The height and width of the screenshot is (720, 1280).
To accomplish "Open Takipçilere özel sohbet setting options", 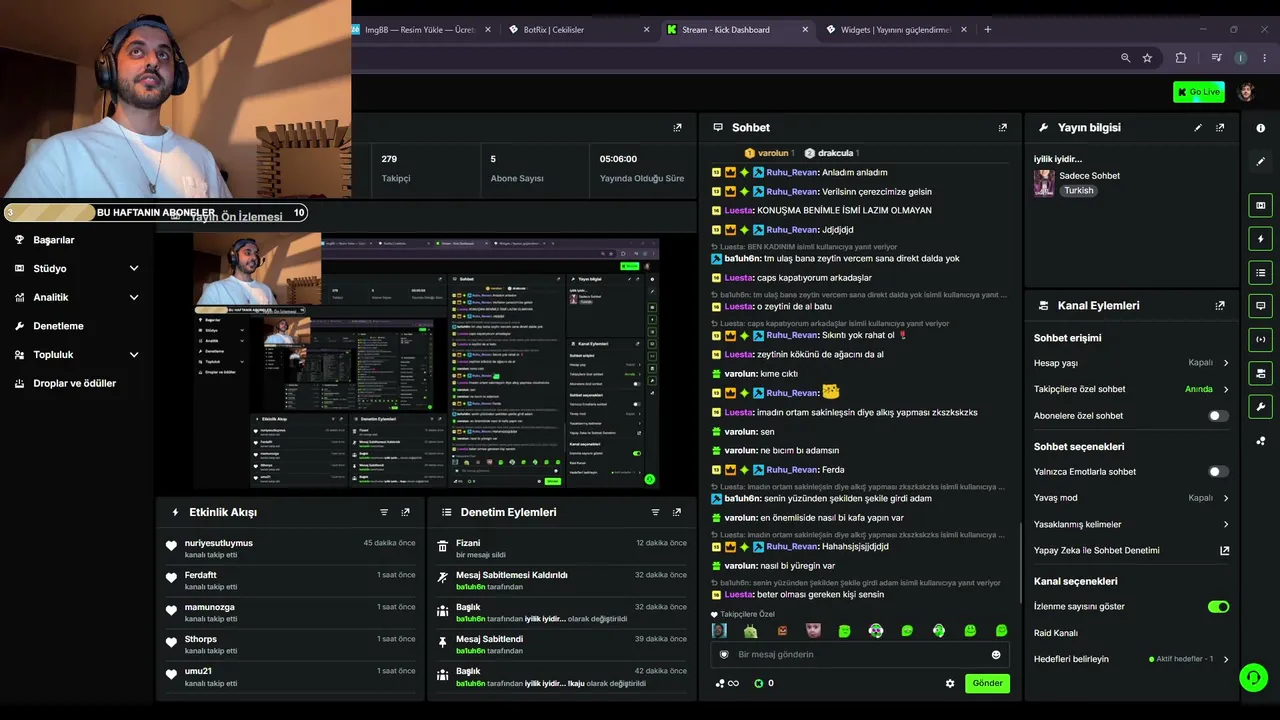I will coord(1131,389).
